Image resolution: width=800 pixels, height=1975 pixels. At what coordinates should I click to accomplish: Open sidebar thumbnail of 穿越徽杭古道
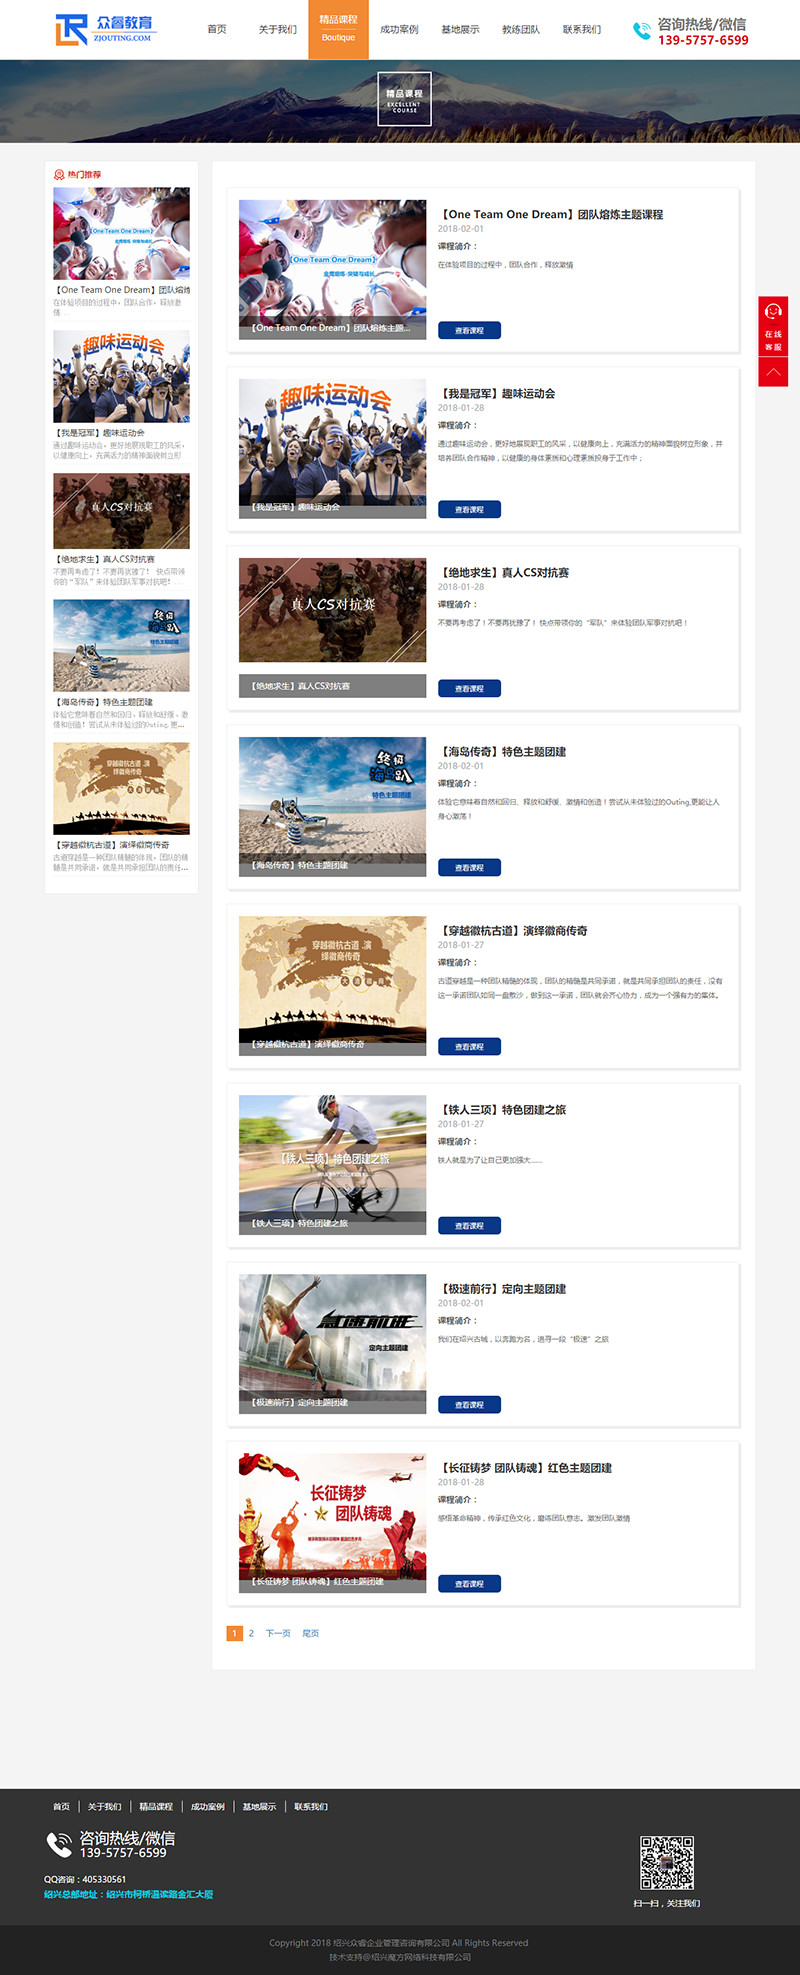[x=121, y=788]
